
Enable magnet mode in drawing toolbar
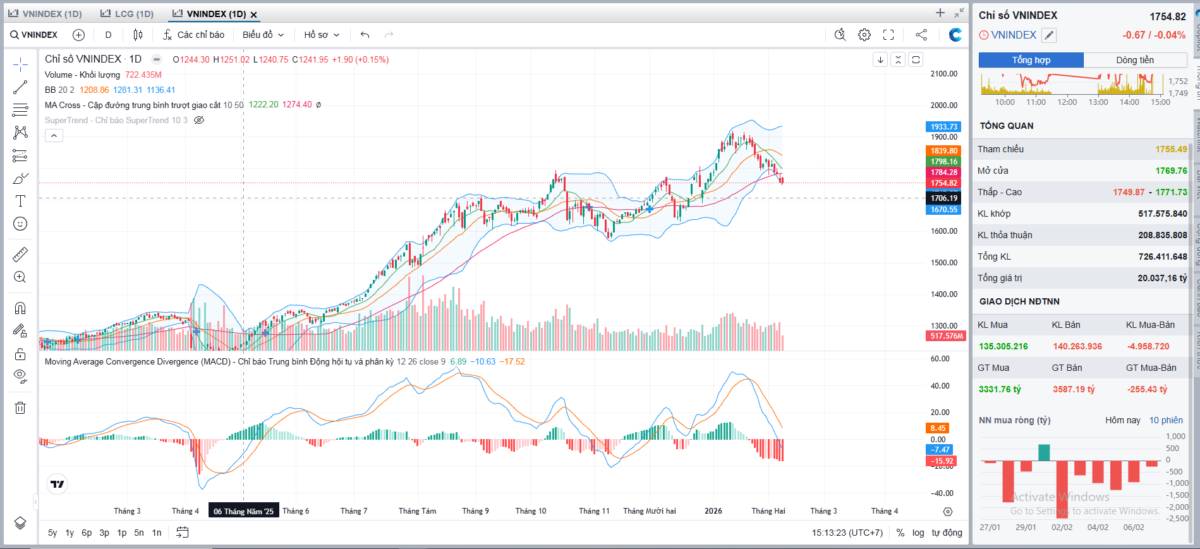click(x=20, y=307)
